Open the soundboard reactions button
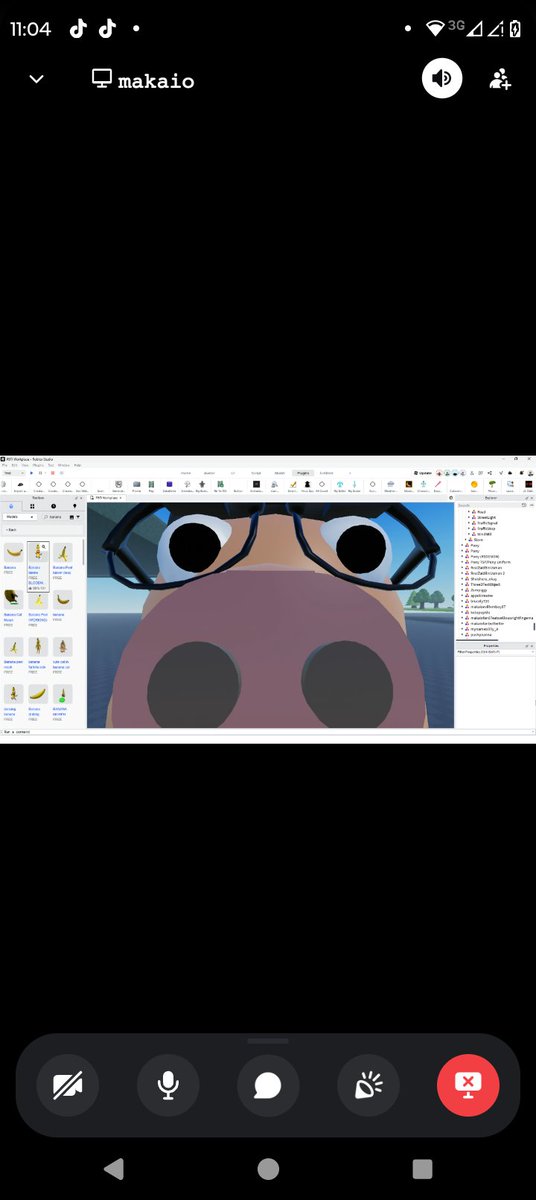This screenshot has width=536, height=1200. [368, 1084]
